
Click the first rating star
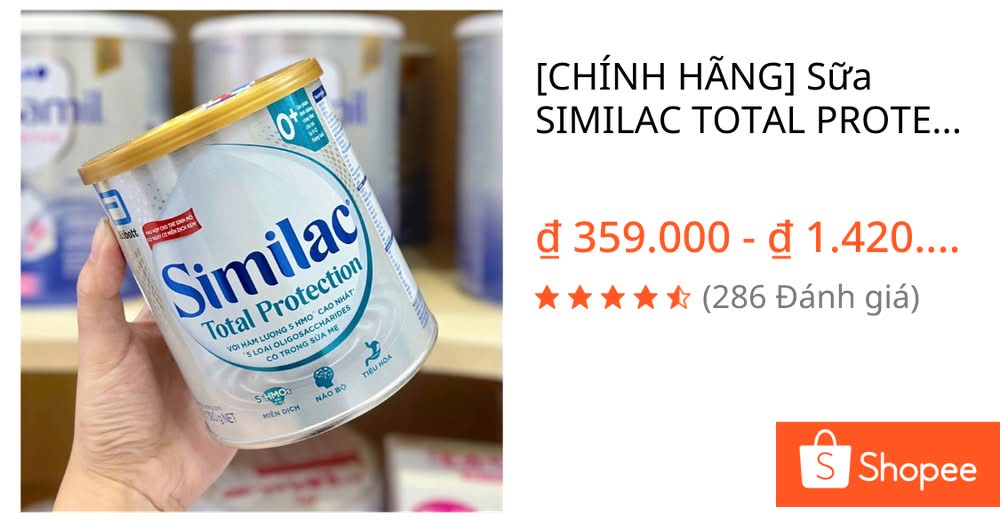(x=547, y=297)
